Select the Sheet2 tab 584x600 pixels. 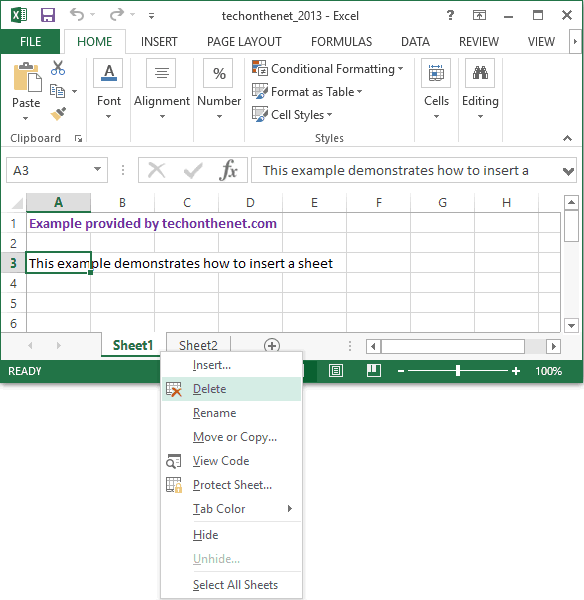(198, 346)
